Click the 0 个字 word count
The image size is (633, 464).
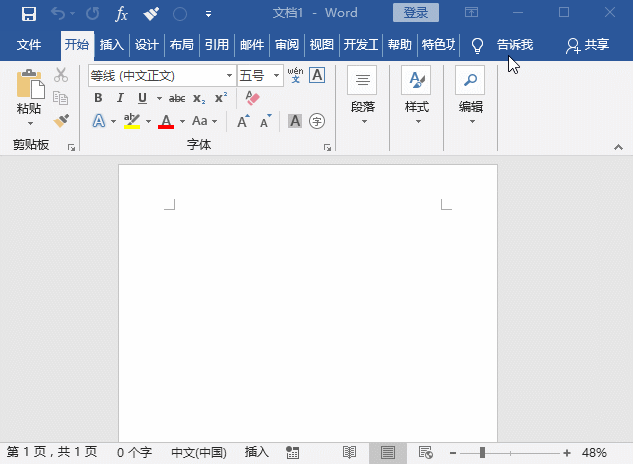[134, 452]
